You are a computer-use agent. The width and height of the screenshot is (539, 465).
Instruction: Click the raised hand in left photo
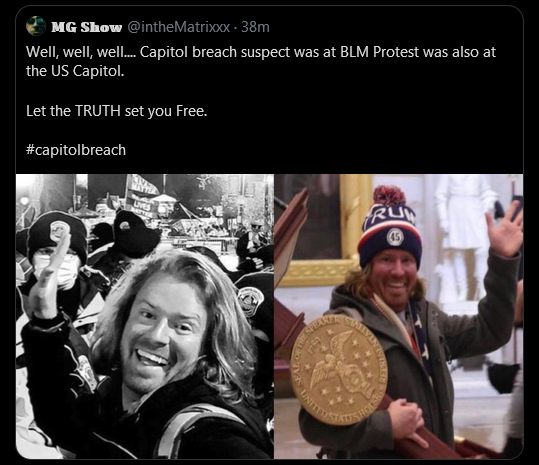[48, 277]
